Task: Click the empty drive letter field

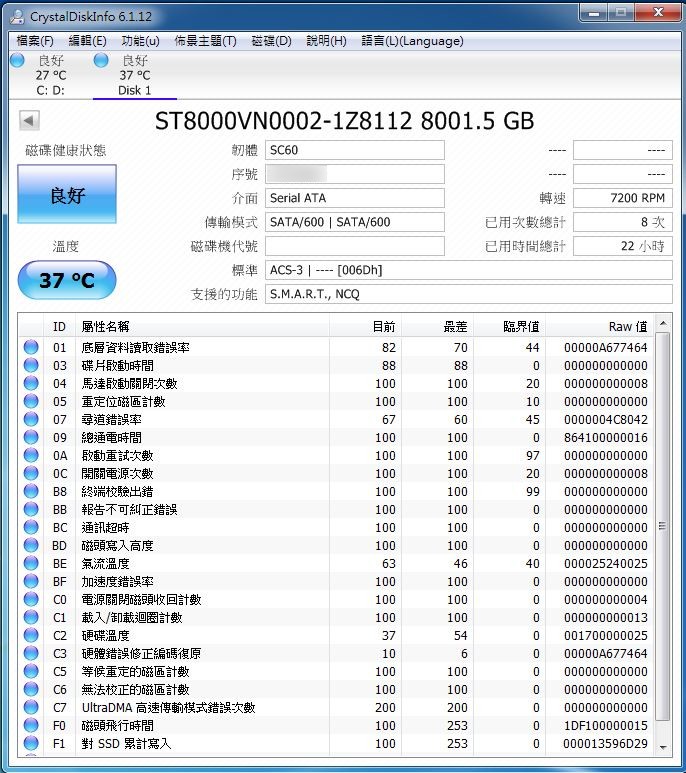Action: 355,246
